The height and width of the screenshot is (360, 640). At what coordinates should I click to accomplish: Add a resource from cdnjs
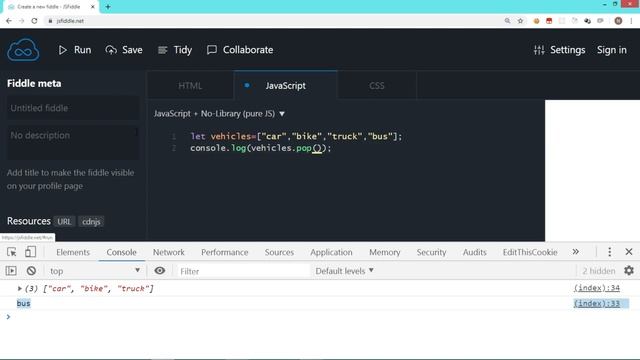click(x=91, y=222)
